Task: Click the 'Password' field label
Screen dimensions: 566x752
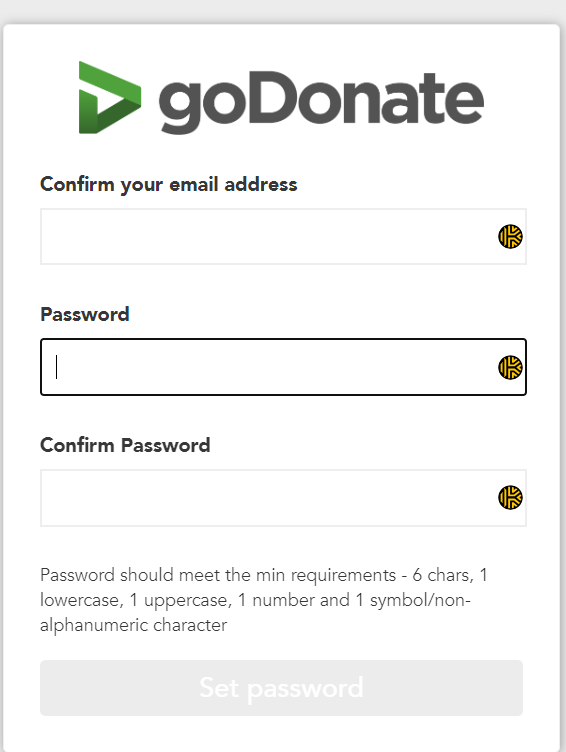Action: point(85,315)
